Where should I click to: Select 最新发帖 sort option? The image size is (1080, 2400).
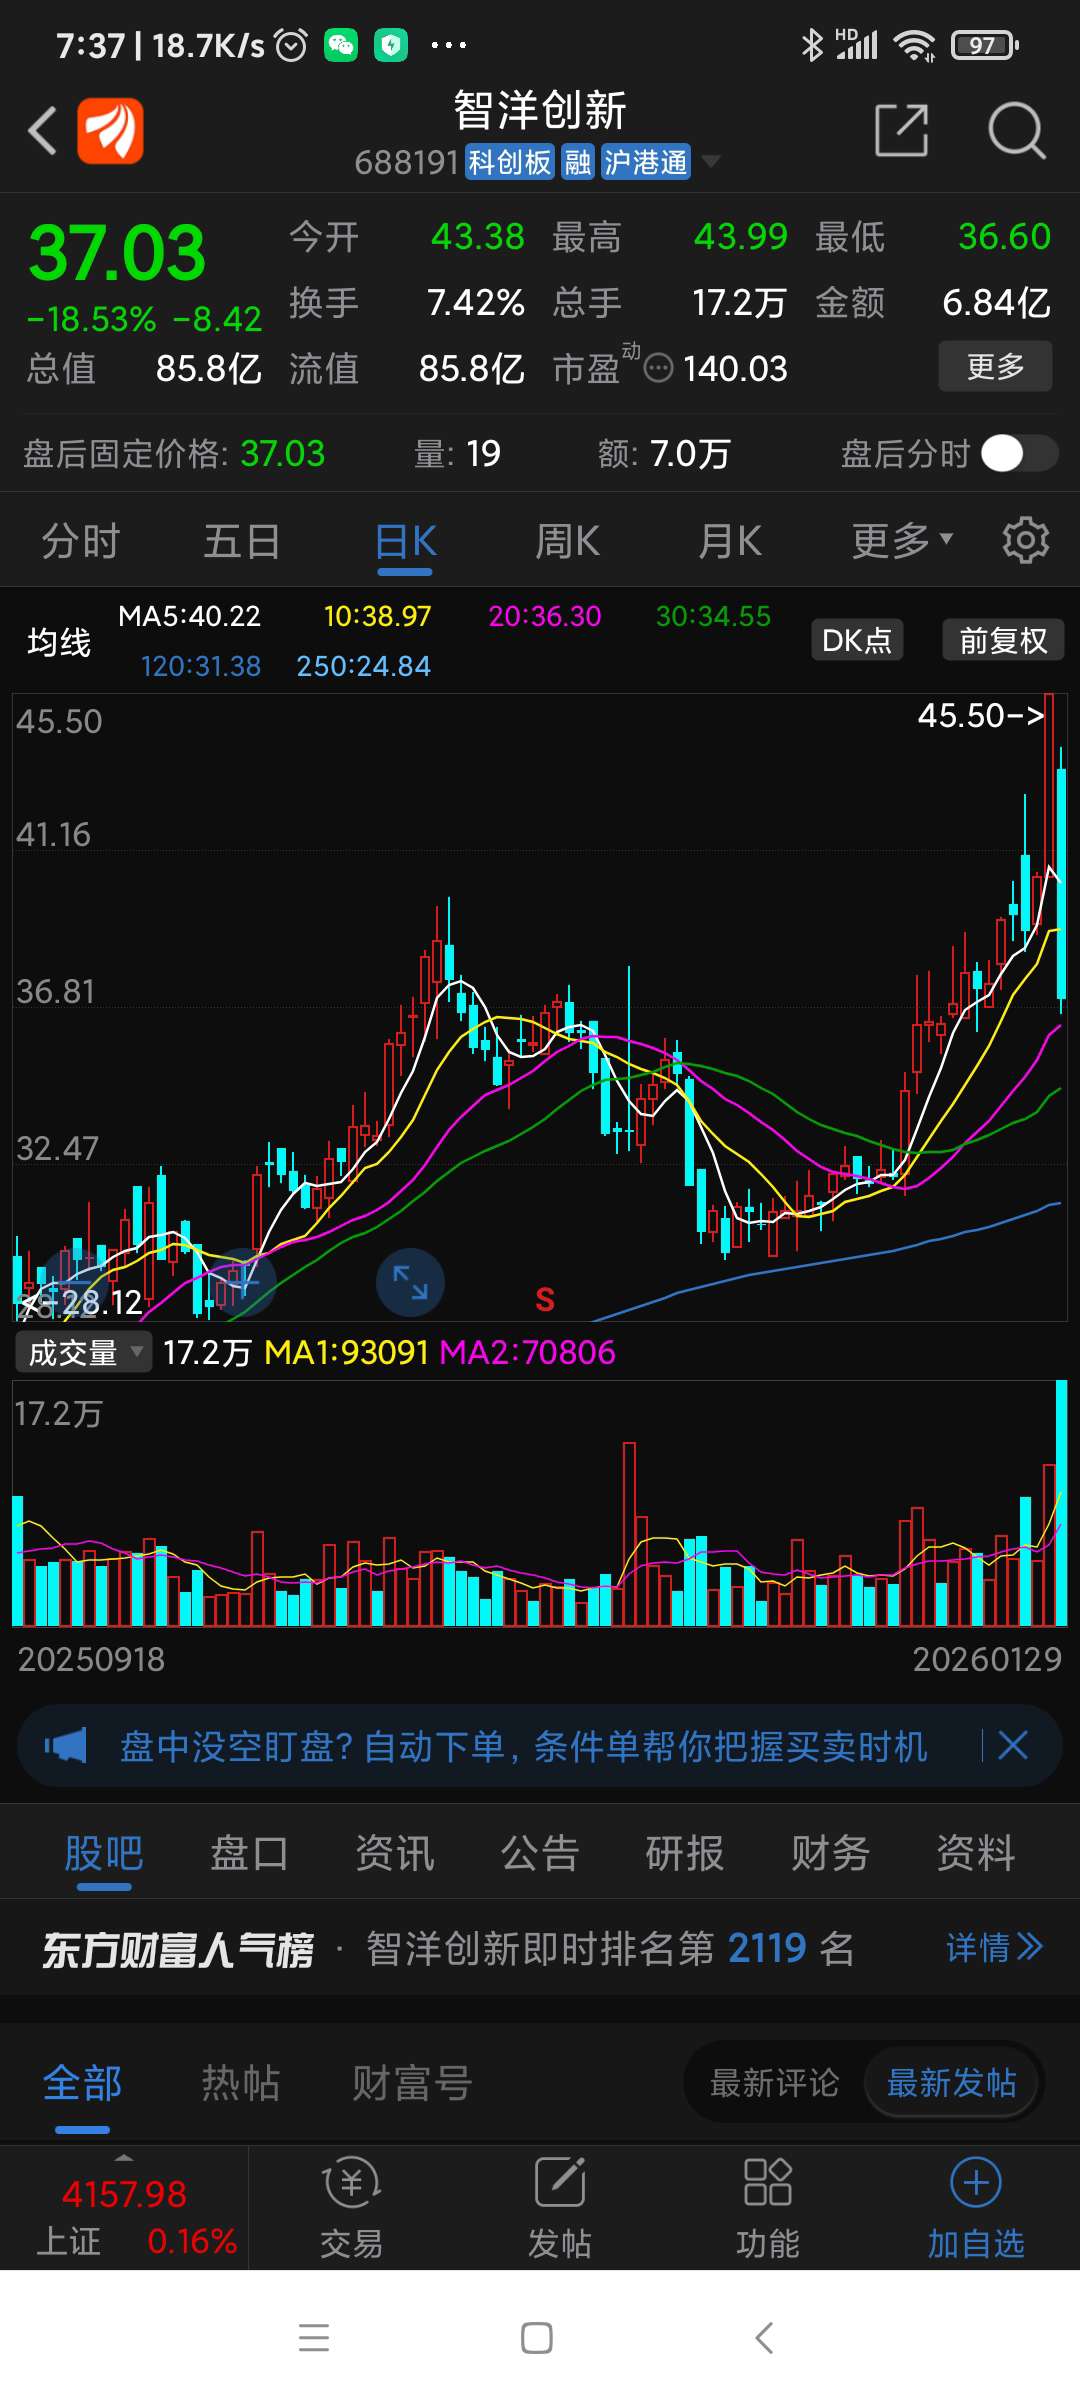click(x=951, y=2083)
